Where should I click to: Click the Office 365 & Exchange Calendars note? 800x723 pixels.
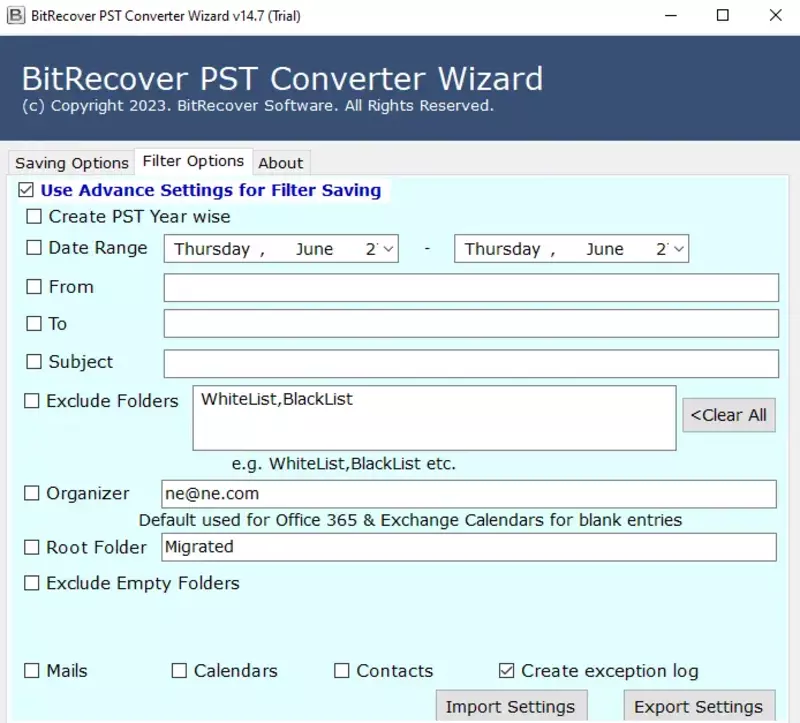[410, 520]
